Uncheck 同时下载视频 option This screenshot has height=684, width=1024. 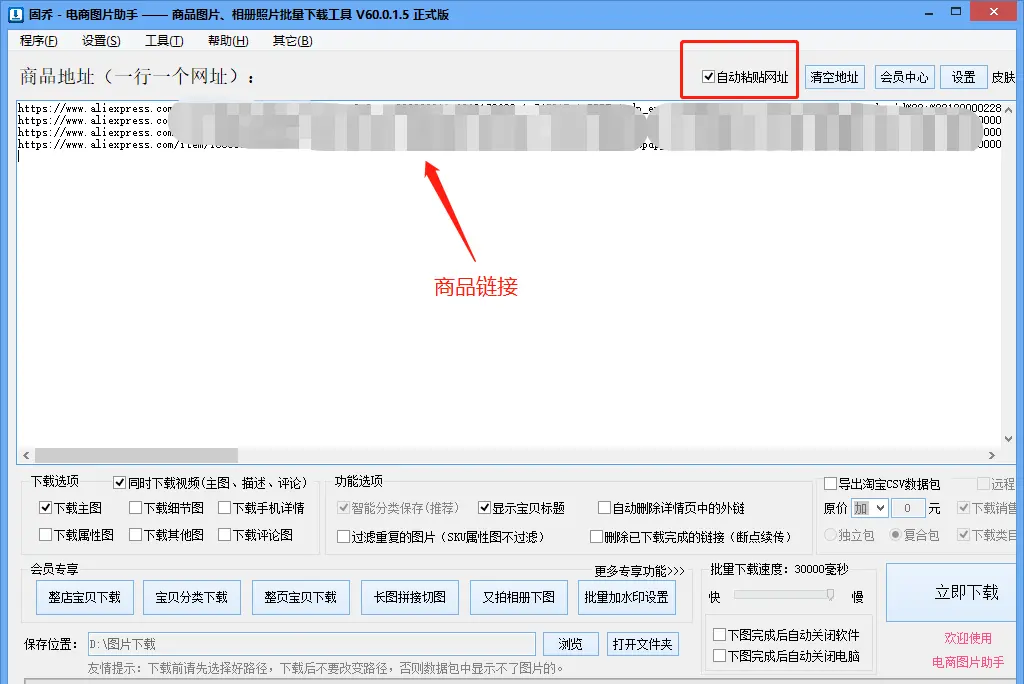[x=120, y=482]
